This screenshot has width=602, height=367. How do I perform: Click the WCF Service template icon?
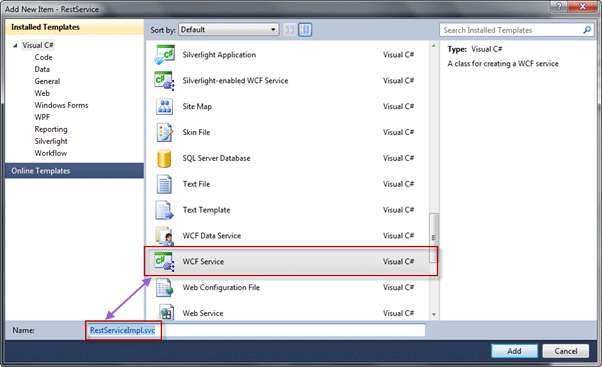coord(164,261)
